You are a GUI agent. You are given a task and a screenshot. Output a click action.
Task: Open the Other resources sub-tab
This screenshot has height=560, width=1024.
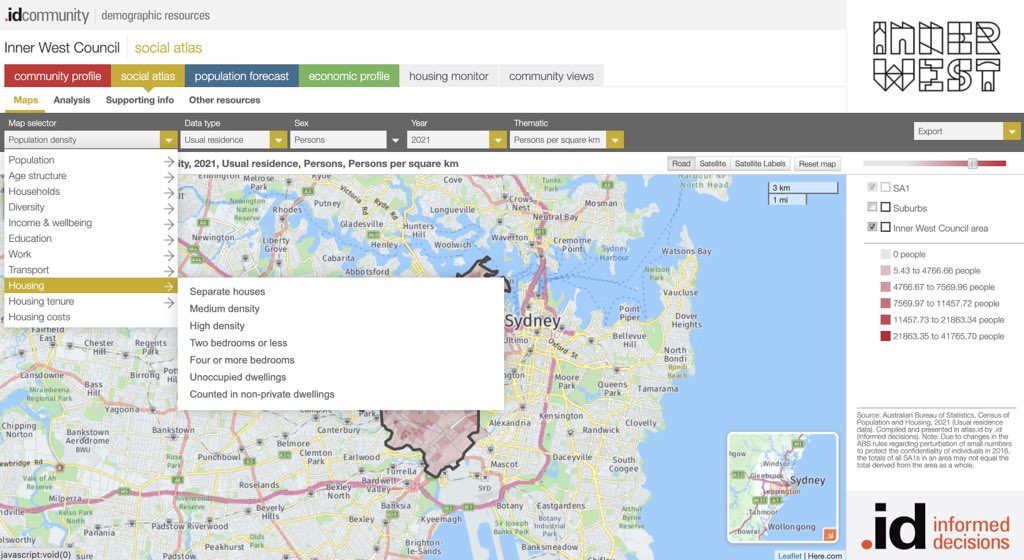[225, 100]
